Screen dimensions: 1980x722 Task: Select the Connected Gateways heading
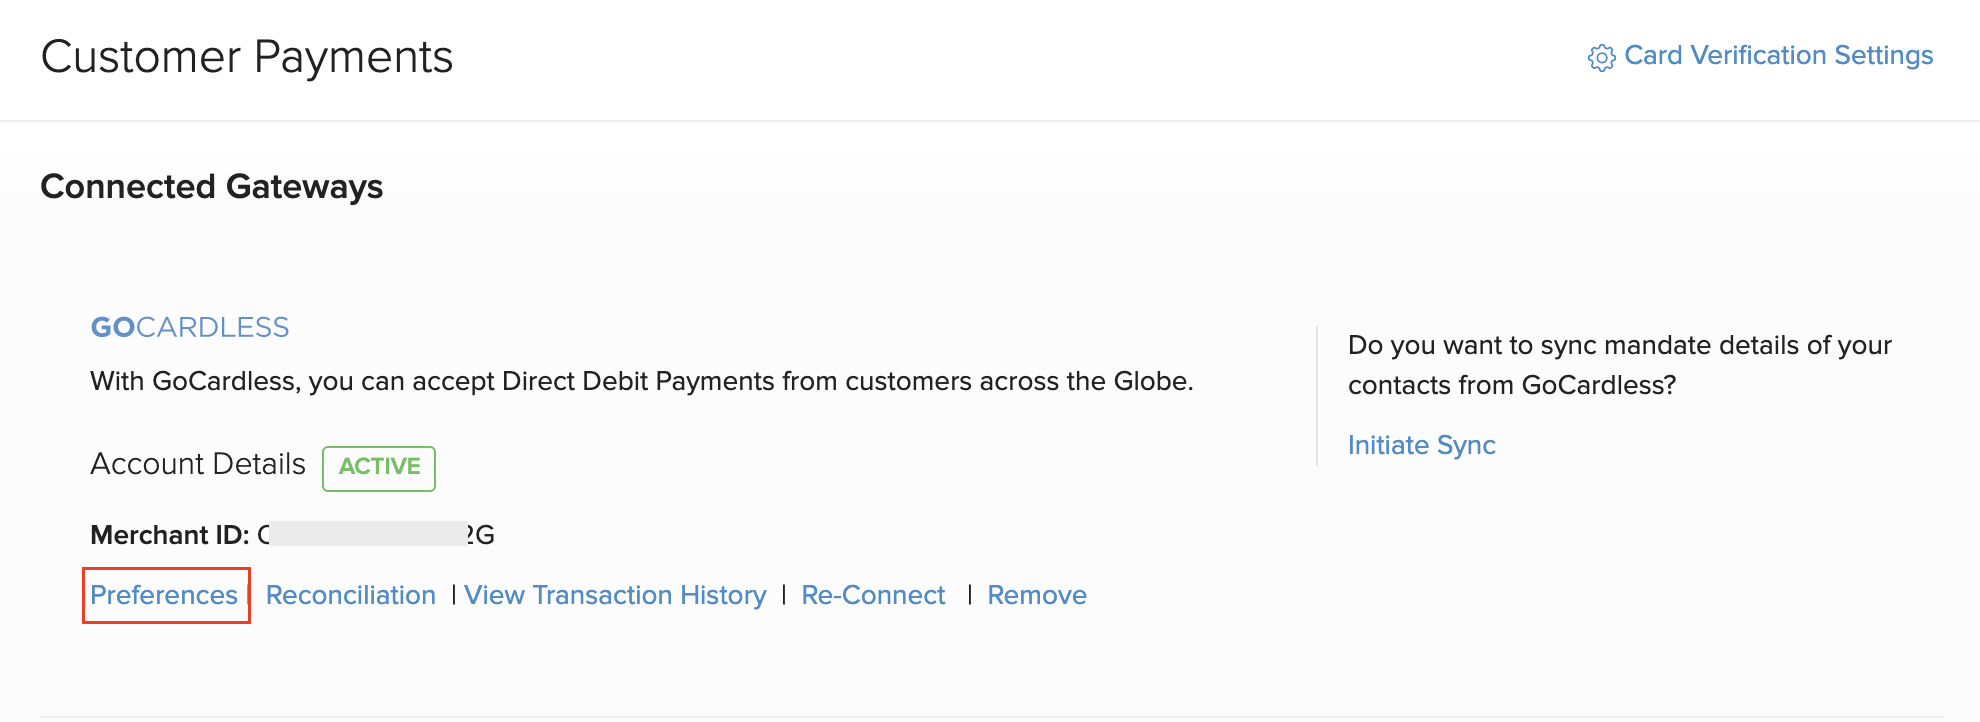point(212,187)
